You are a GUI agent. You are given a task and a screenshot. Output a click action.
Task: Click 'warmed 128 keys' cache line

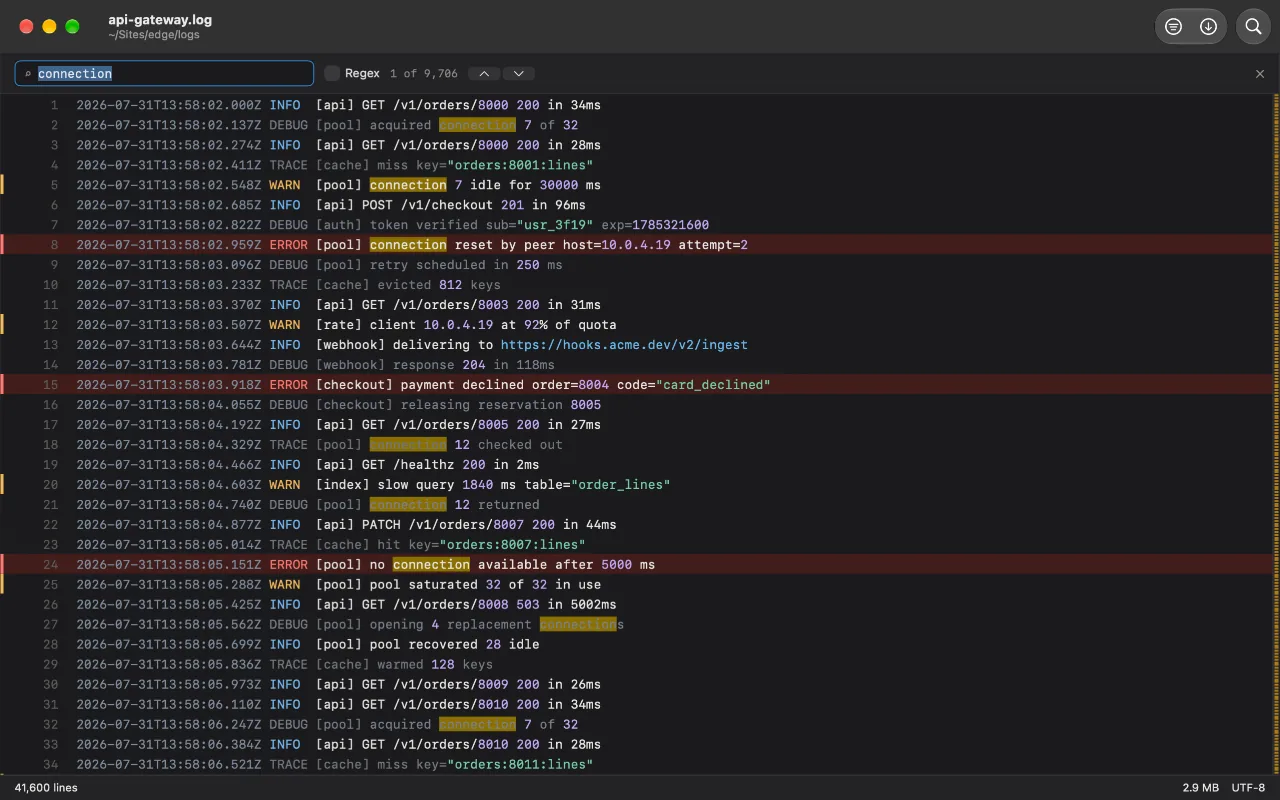coord(640,665)
